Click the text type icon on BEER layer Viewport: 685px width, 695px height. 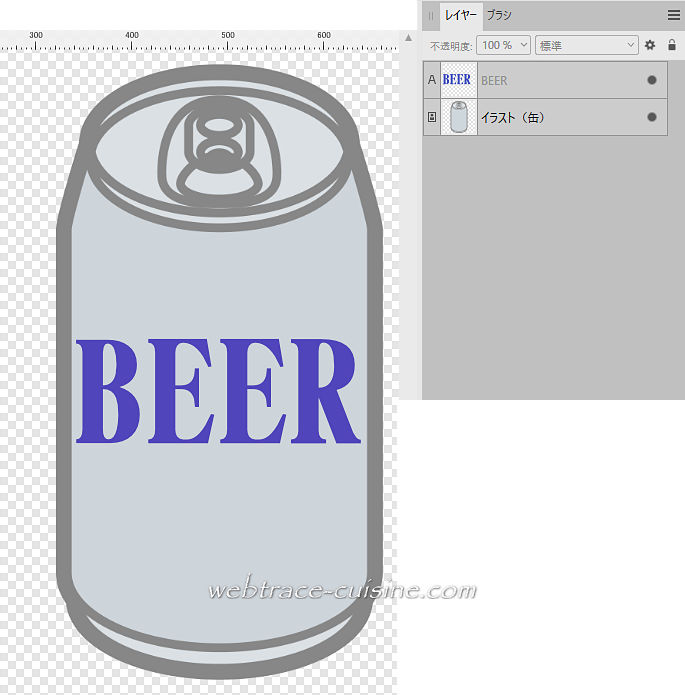click(431, 80)
